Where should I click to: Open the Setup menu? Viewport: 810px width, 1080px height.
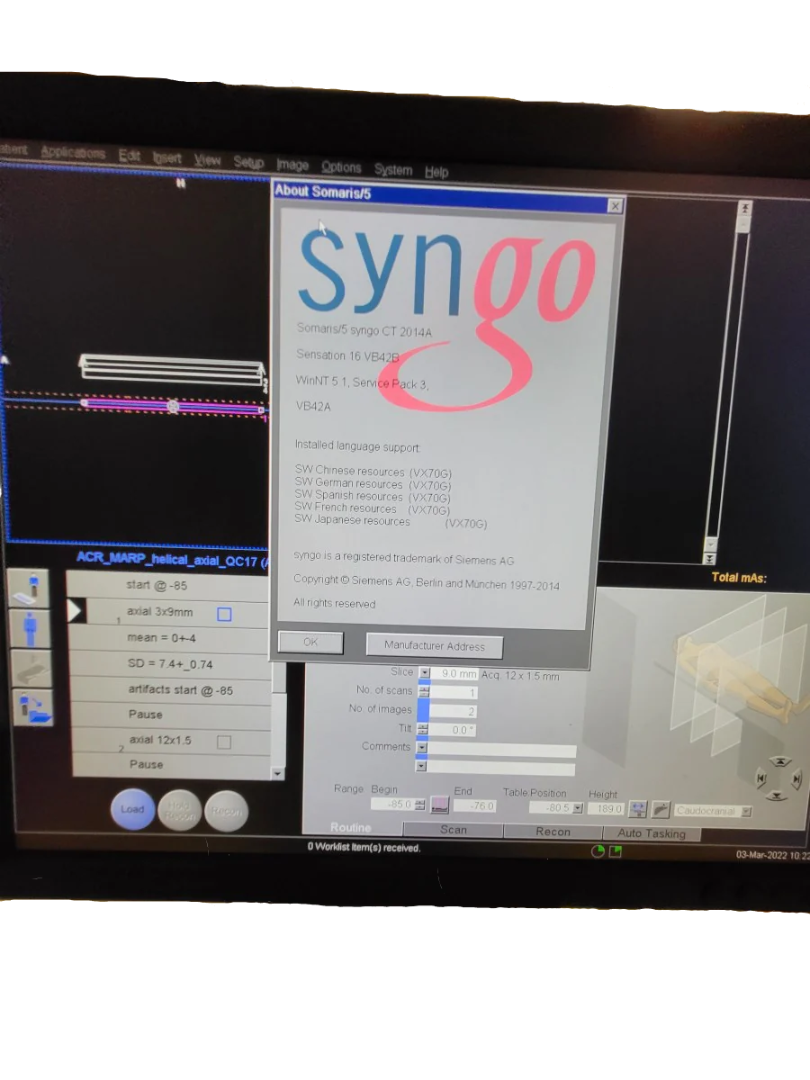coord(248,163)
